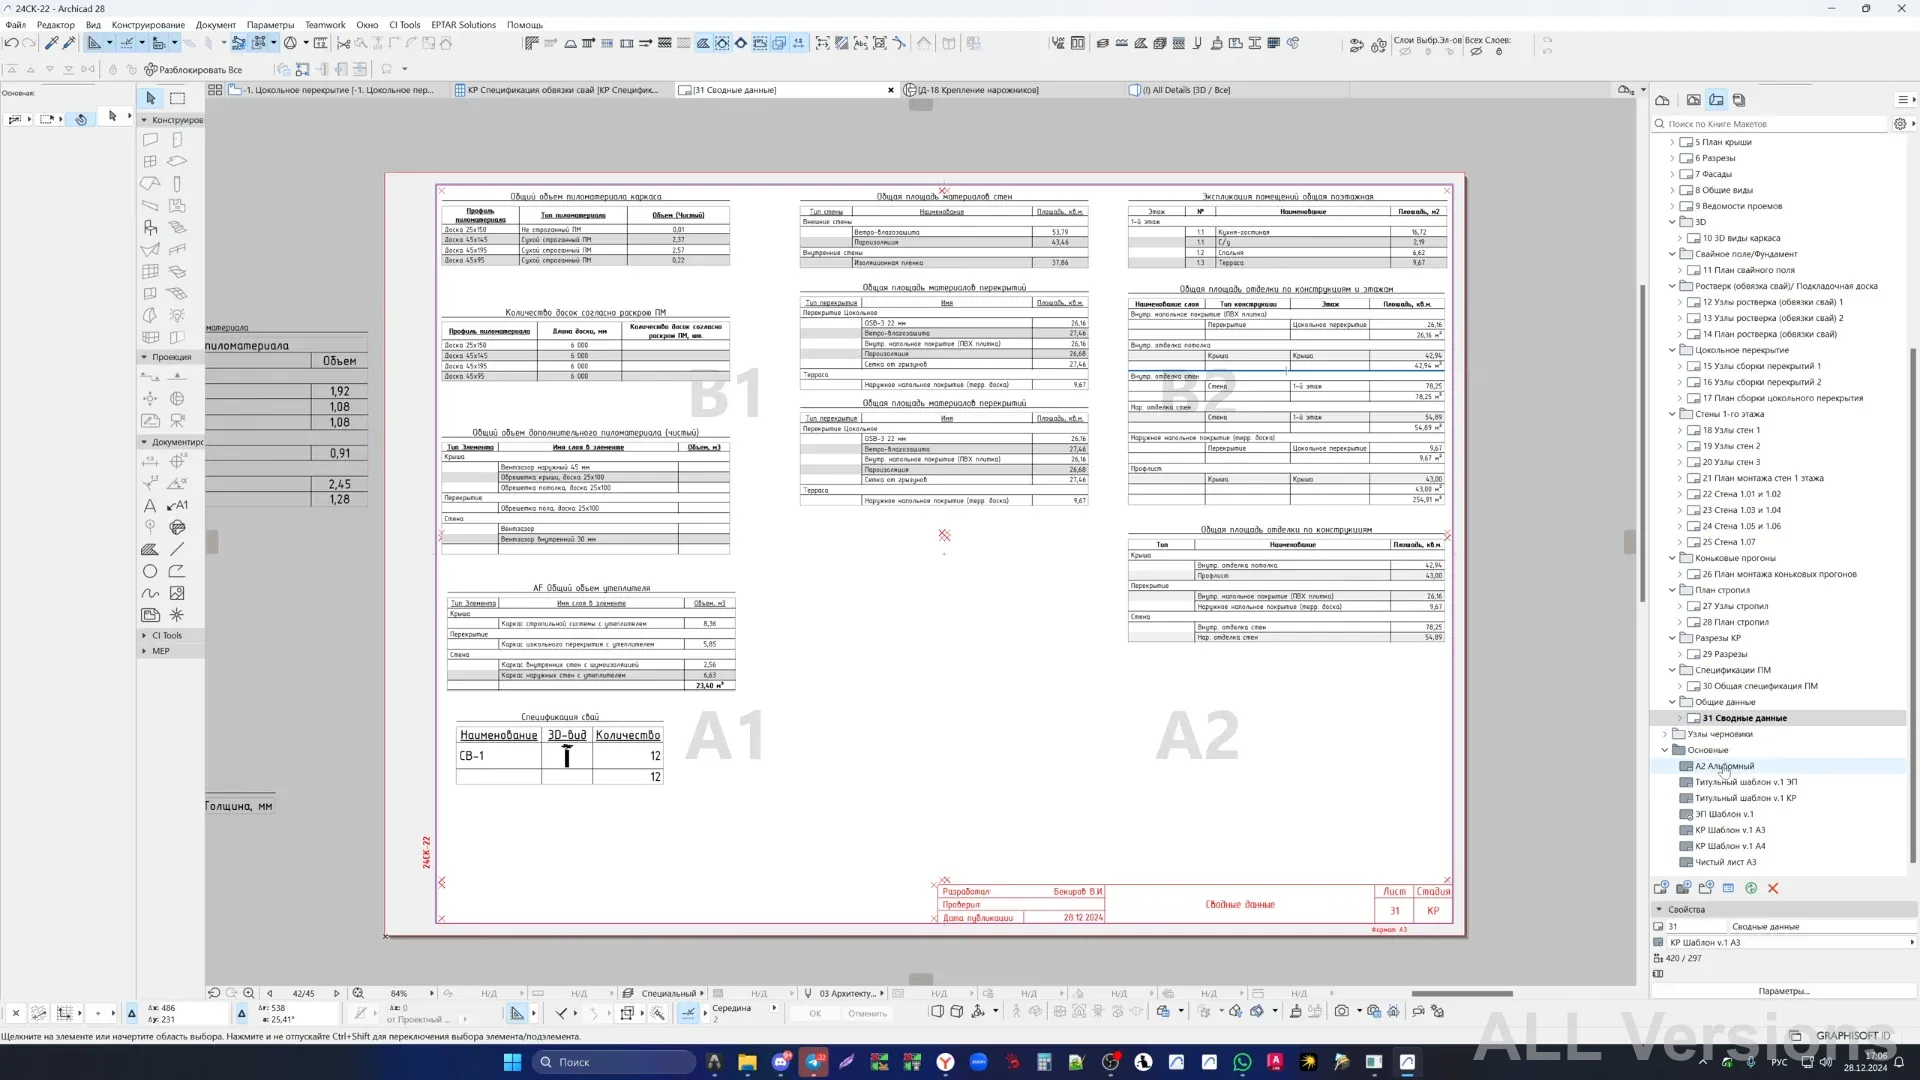
Task: Click the Windows Start button
Action: point(512,1062)
